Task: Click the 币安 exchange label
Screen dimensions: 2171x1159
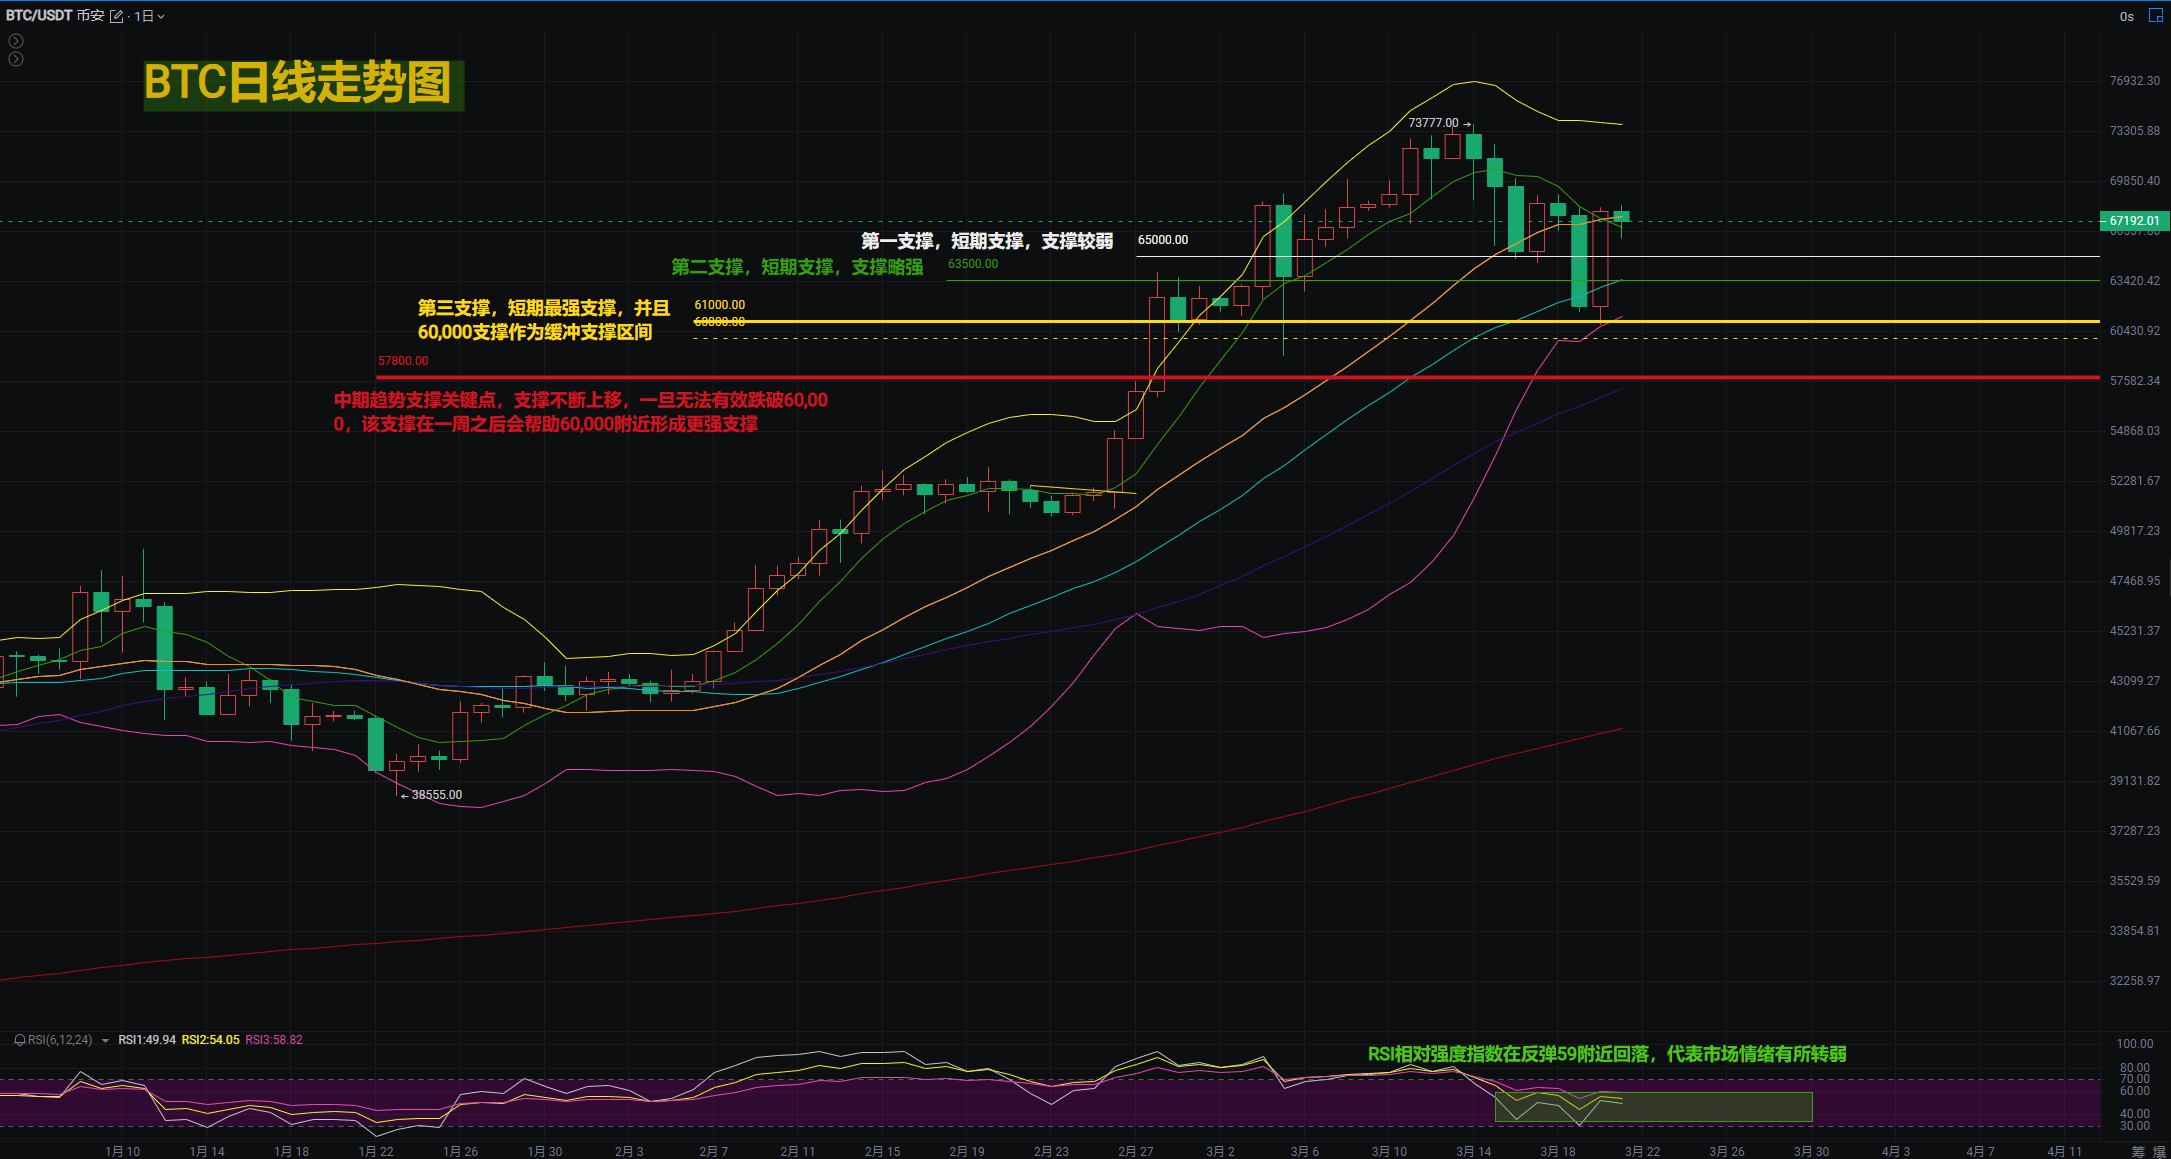Action: point(92,16)
